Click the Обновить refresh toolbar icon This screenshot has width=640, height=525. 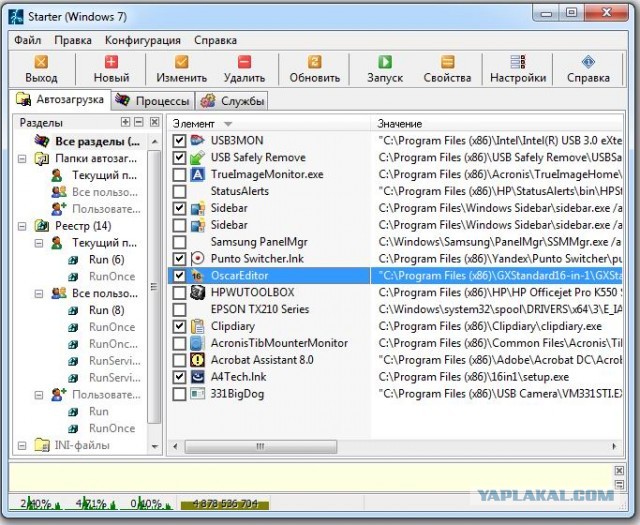pyautogui.click(x=314, y=62)
